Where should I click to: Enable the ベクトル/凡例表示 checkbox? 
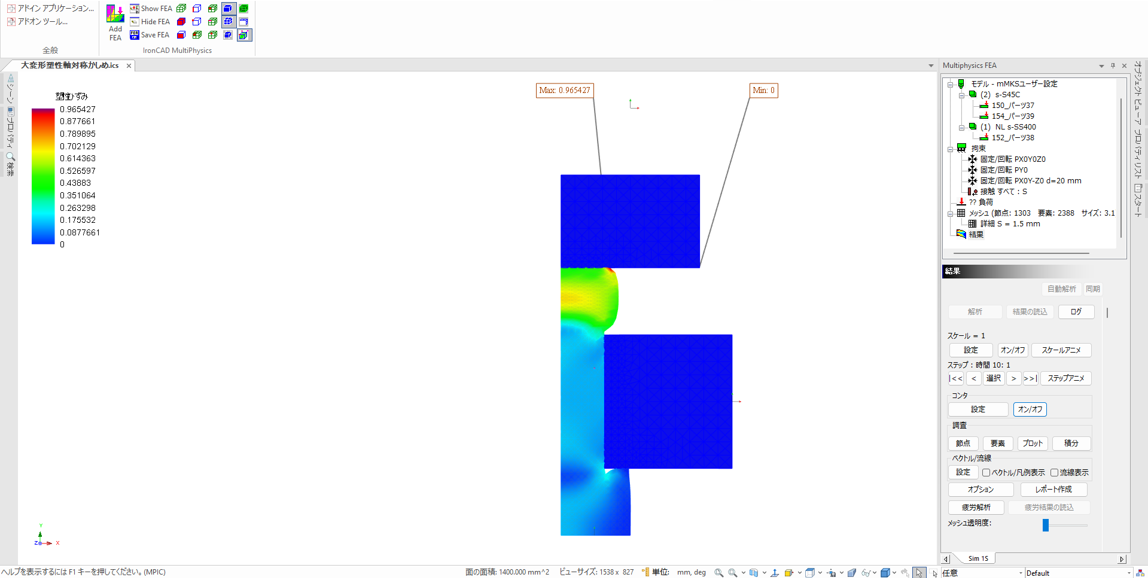987,473
